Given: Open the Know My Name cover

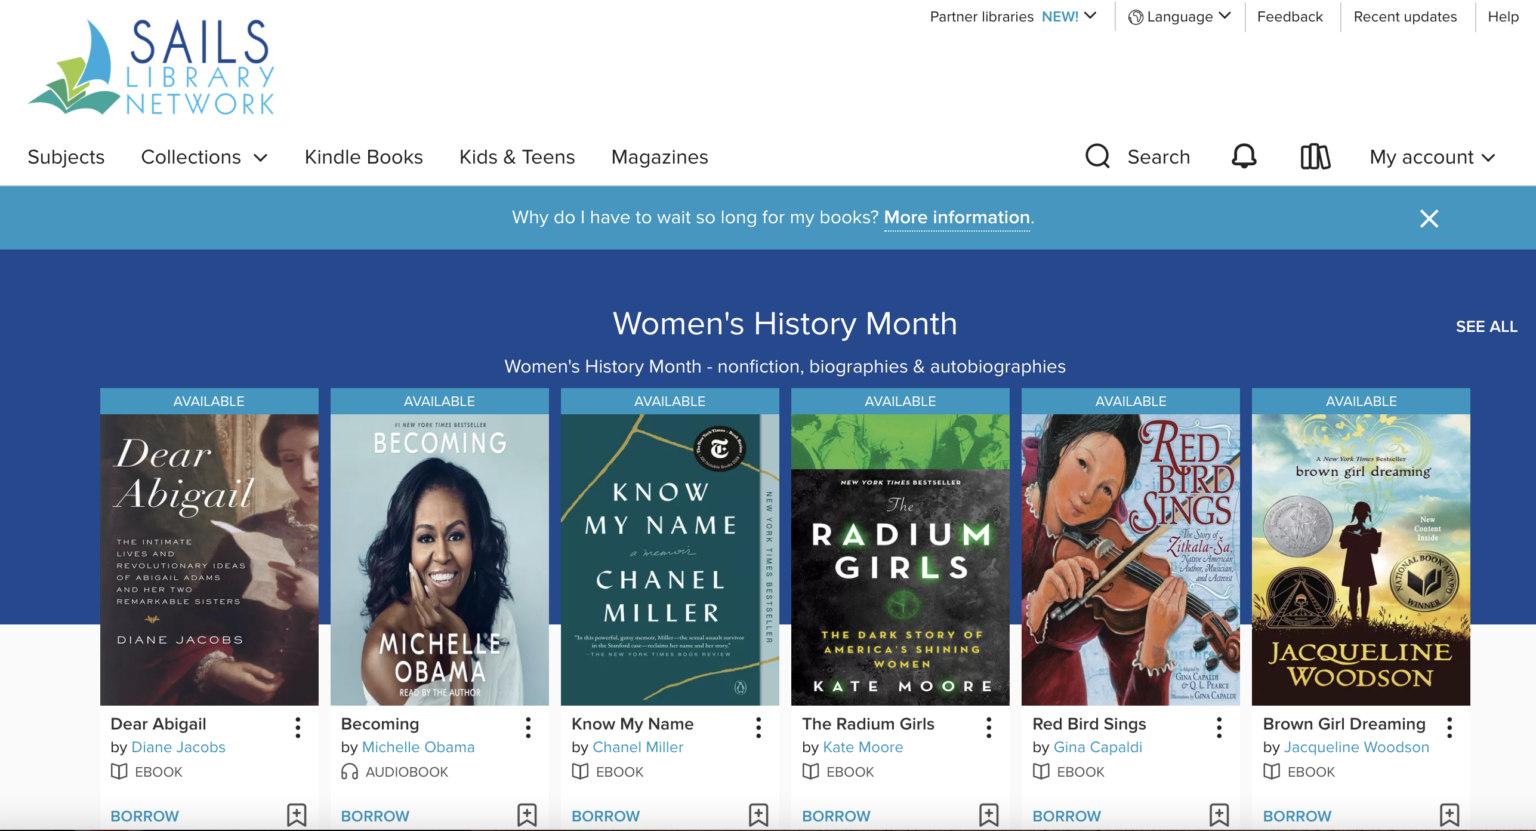Looking at the screenshot, I should (670, 560).
